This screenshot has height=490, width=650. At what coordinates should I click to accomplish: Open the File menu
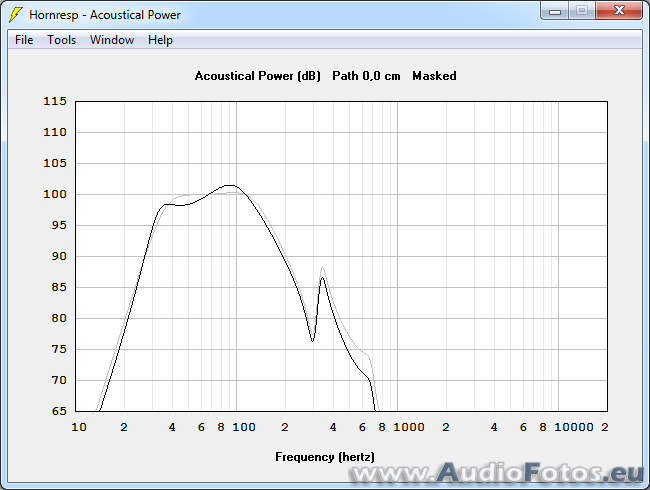(x=24, y=40)
